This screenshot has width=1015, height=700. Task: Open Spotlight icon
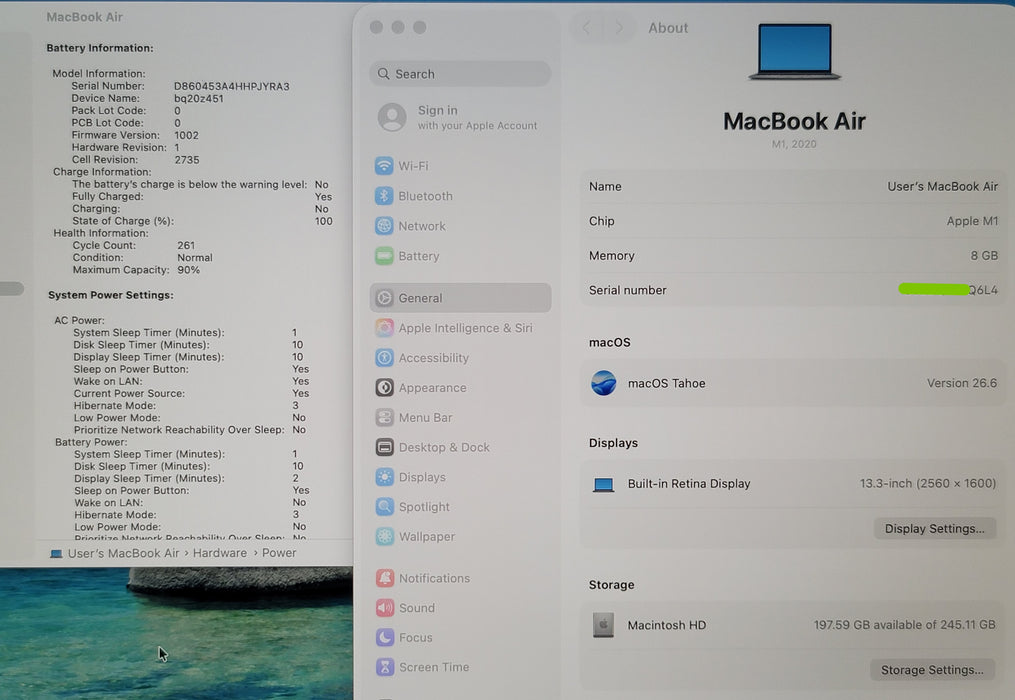tap(385, 506)
